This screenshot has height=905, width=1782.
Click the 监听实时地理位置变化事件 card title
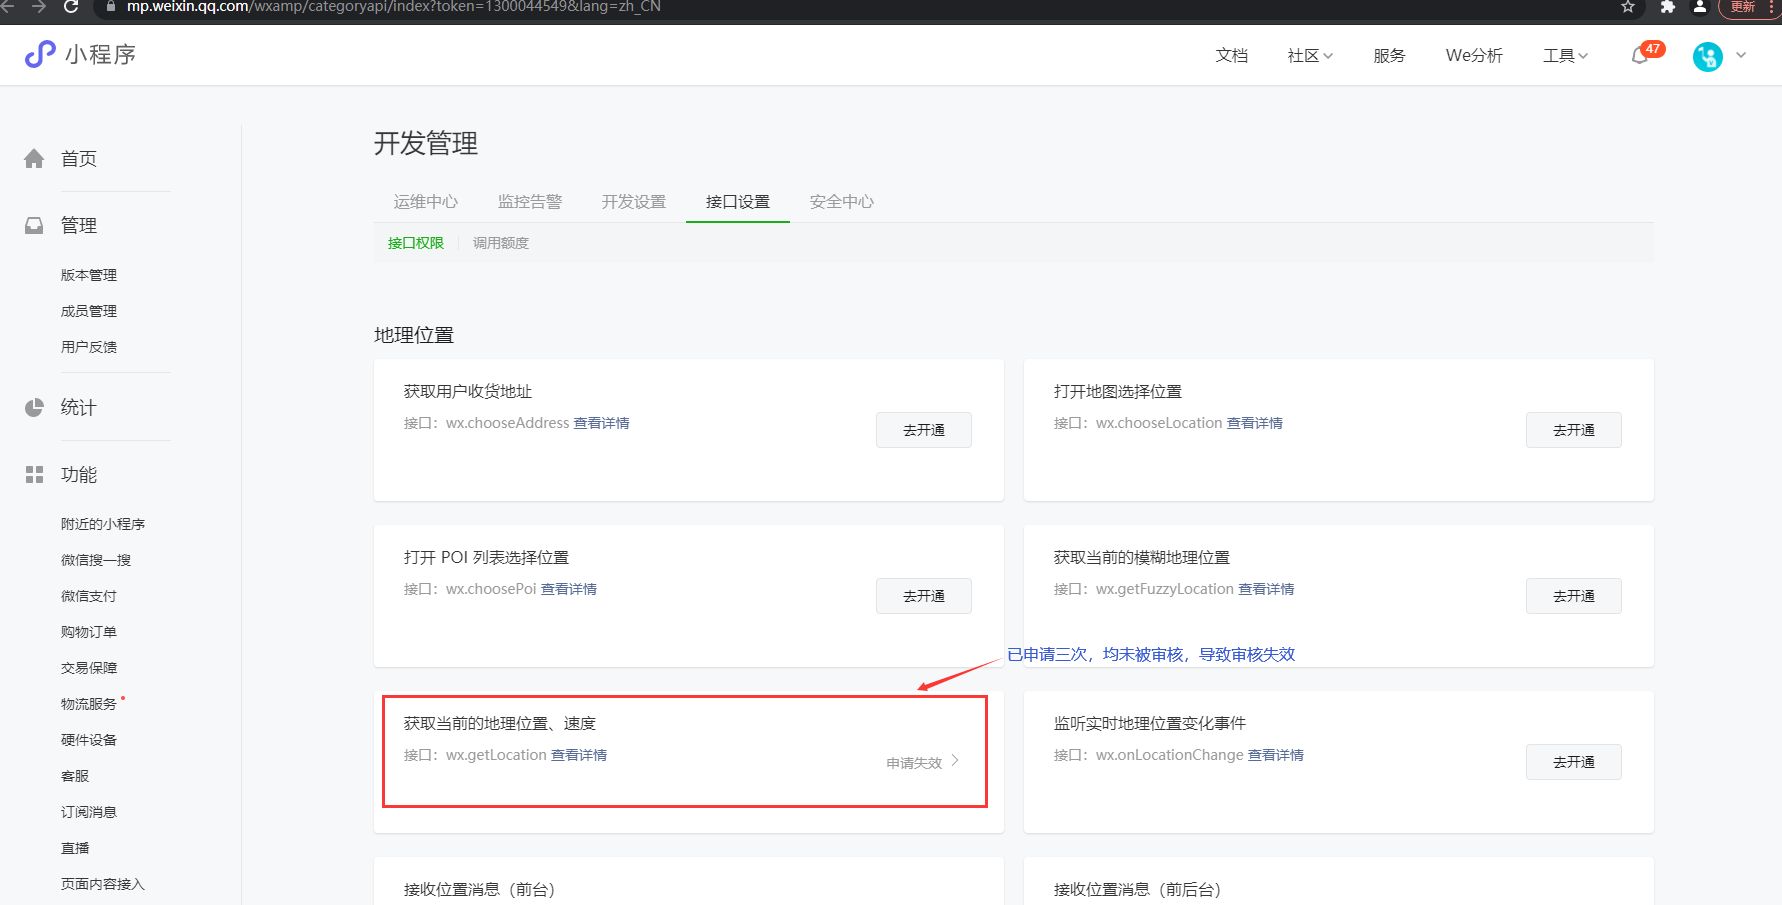click(1150, 723)
